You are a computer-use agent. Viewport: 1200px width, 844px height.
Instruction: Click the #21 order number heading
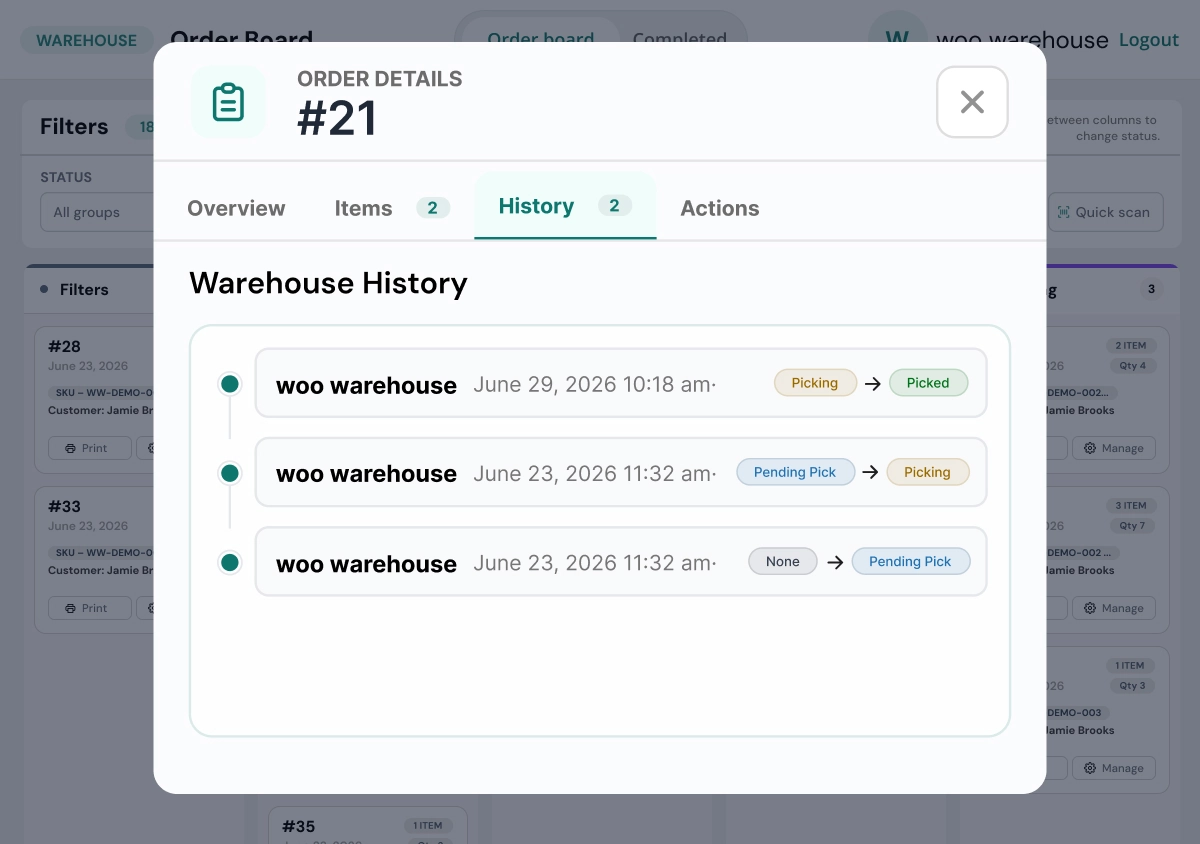tap(337, 119)
